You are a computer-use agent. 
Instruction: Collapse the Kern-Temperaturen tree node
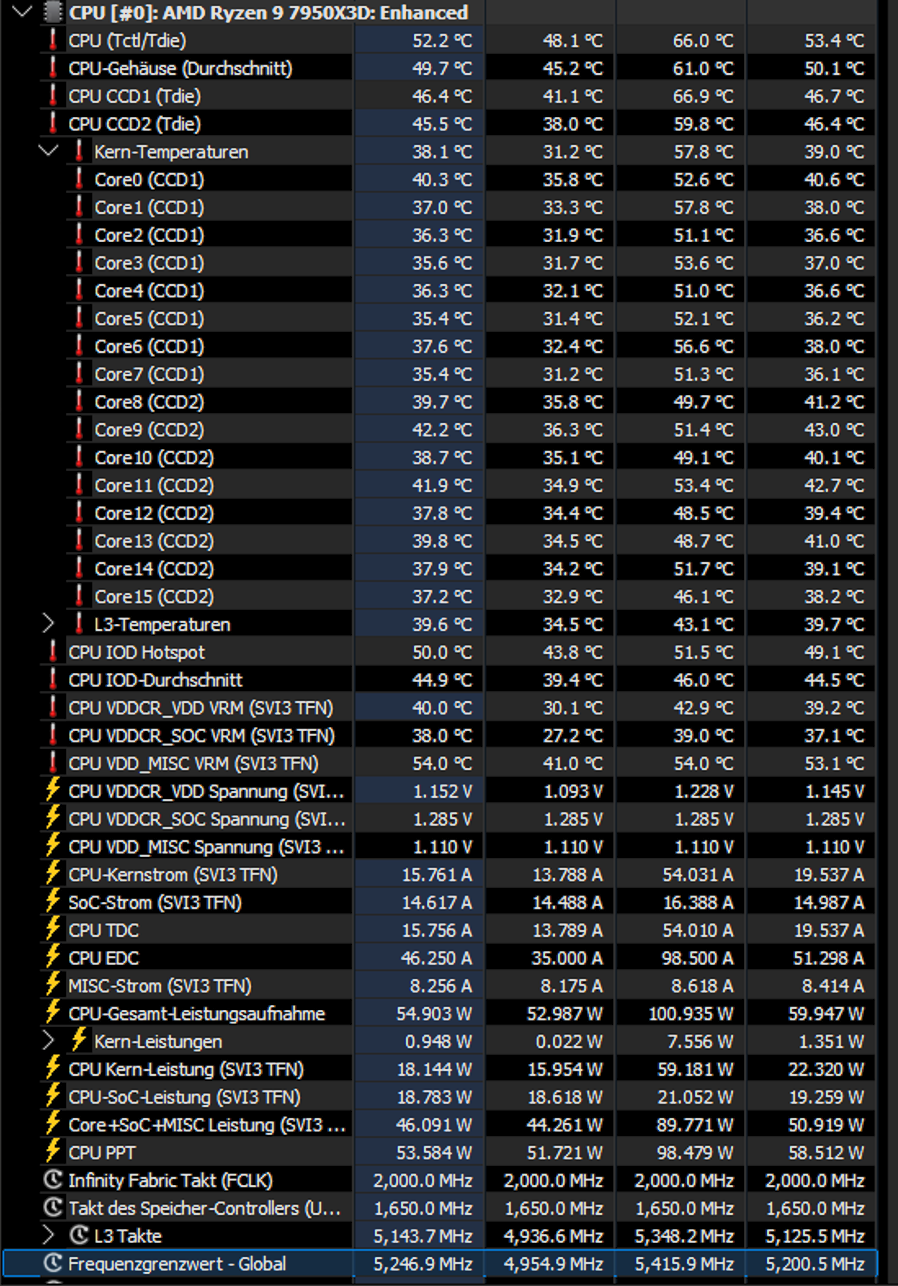pos(48,152)
